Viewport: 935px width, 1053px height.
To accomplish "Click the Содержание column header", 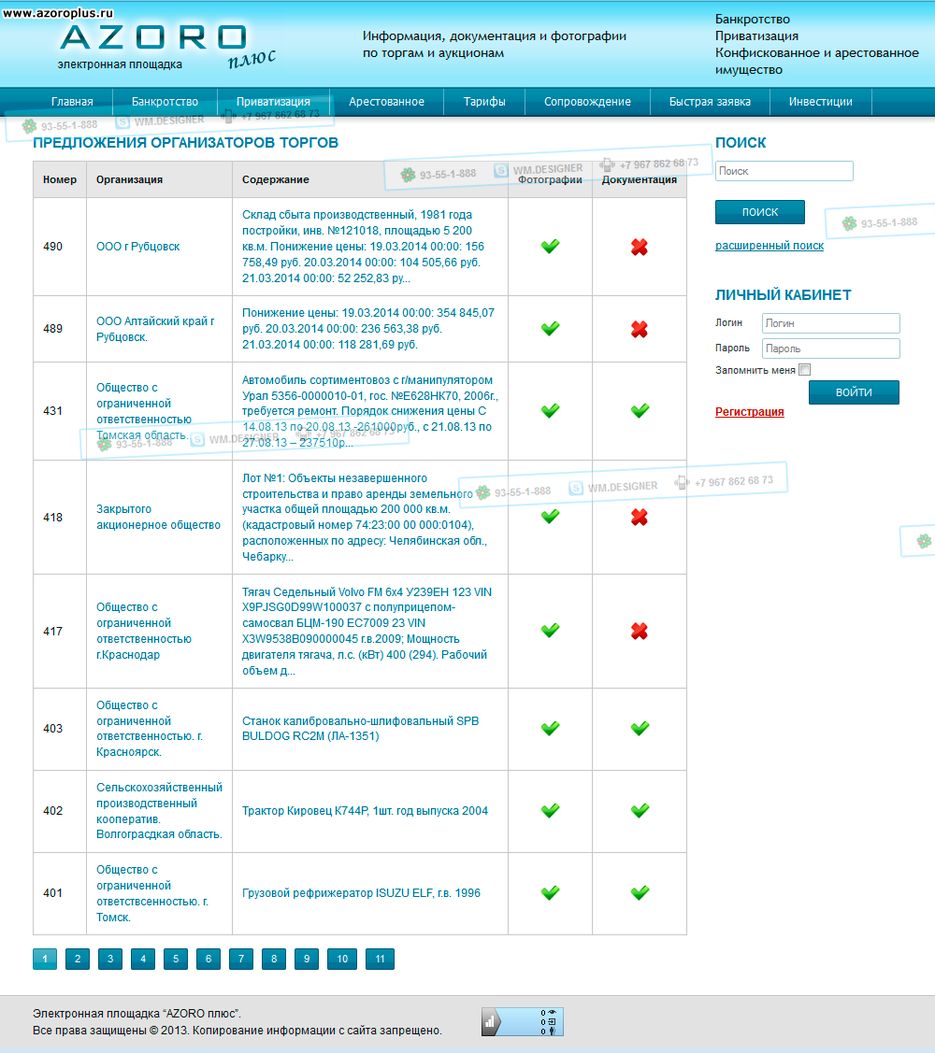I will pyautogui.click(x=275, y=179).
